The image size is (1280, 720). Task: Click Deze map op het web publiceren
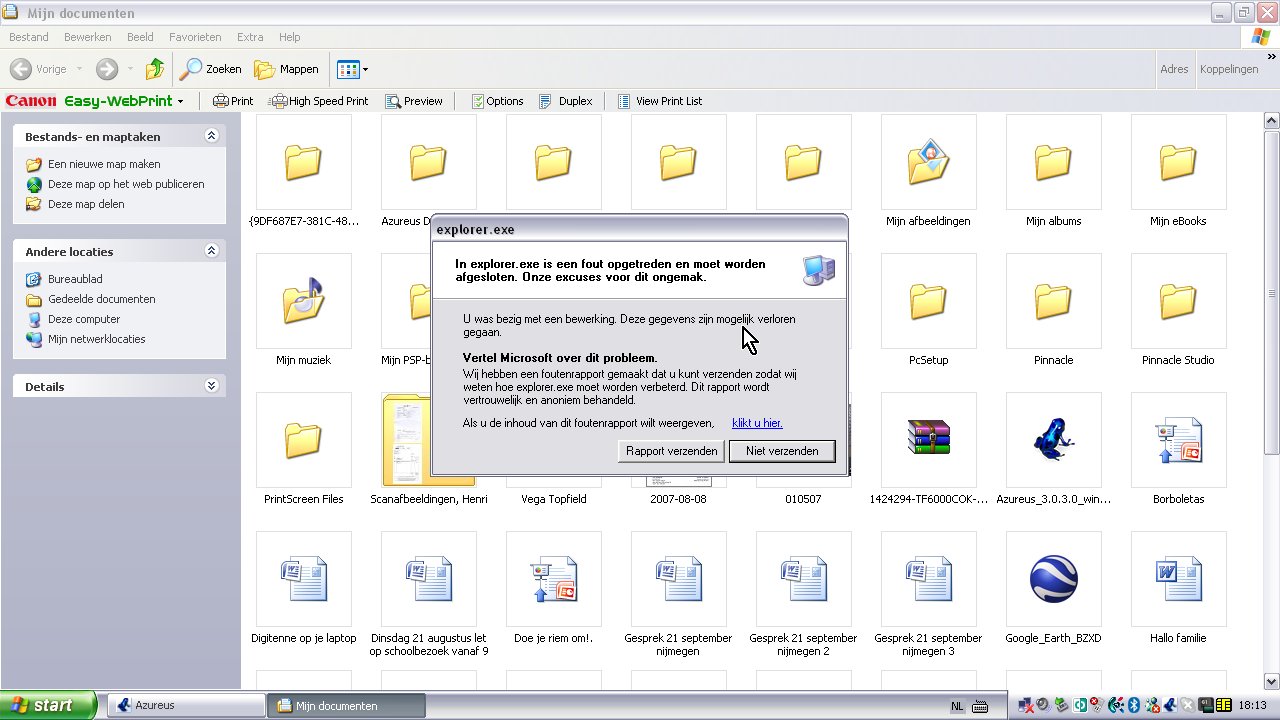126,184
